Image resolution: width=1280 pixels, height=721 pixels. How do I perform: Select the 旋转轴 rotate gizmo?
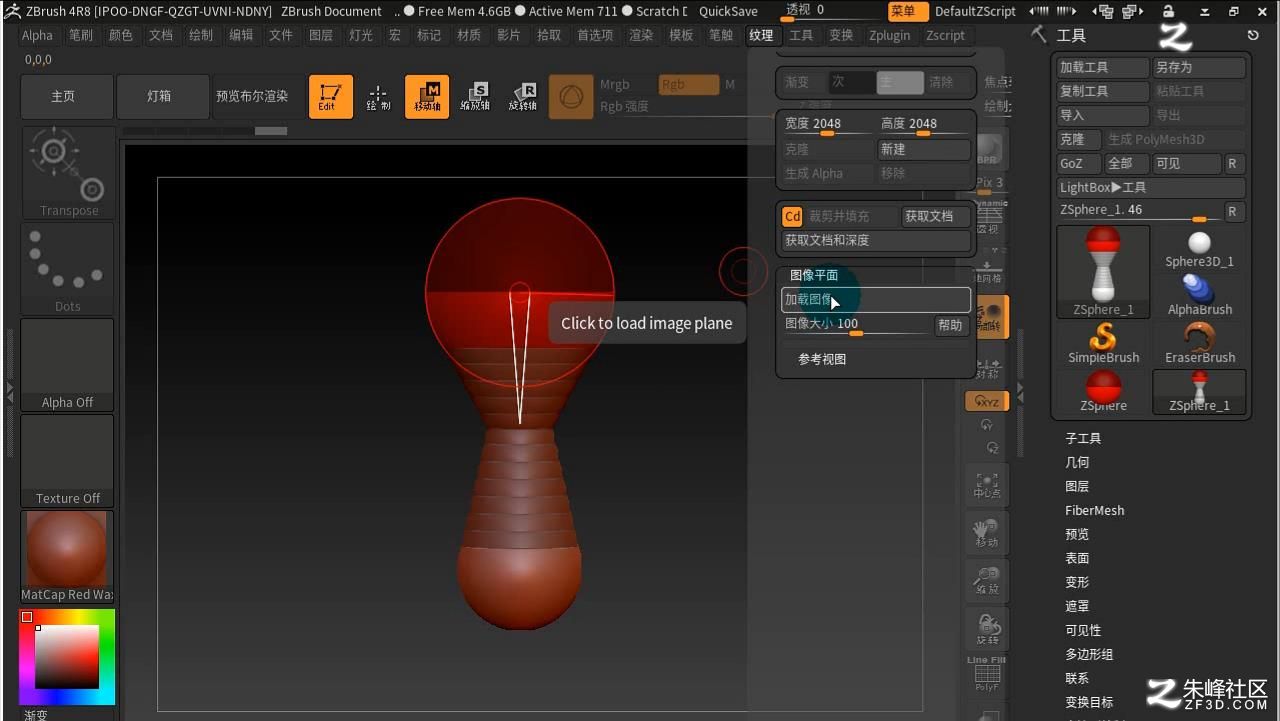[x=523, y=96]
